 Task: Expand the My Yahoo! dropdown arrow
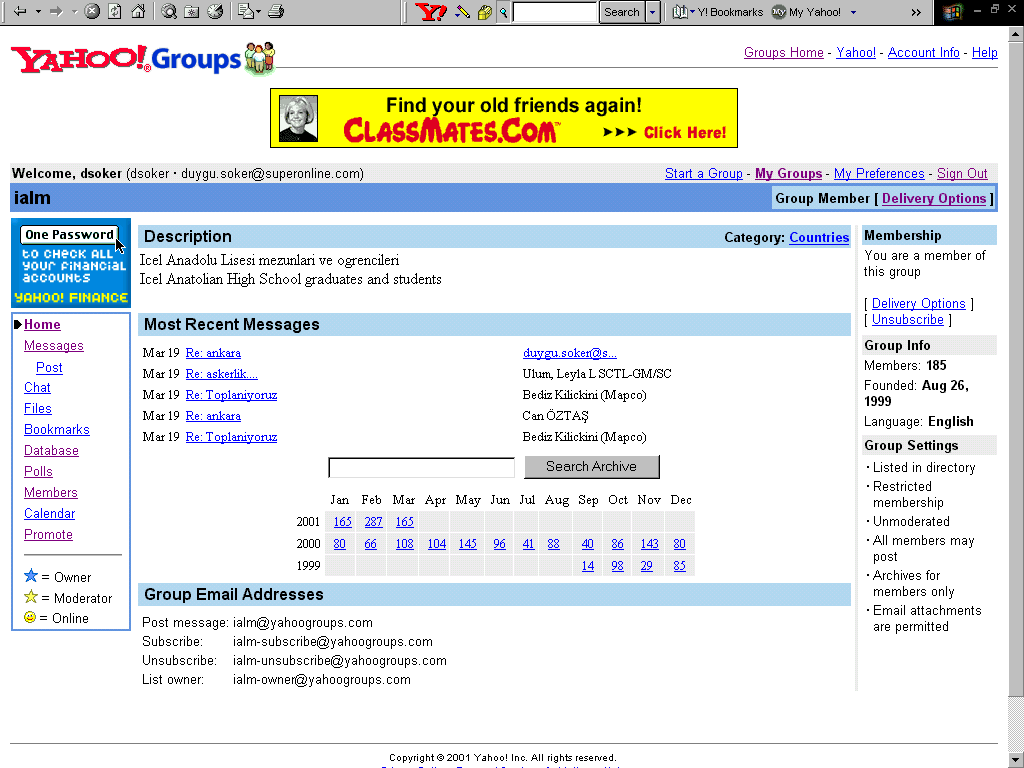[853, 12]
